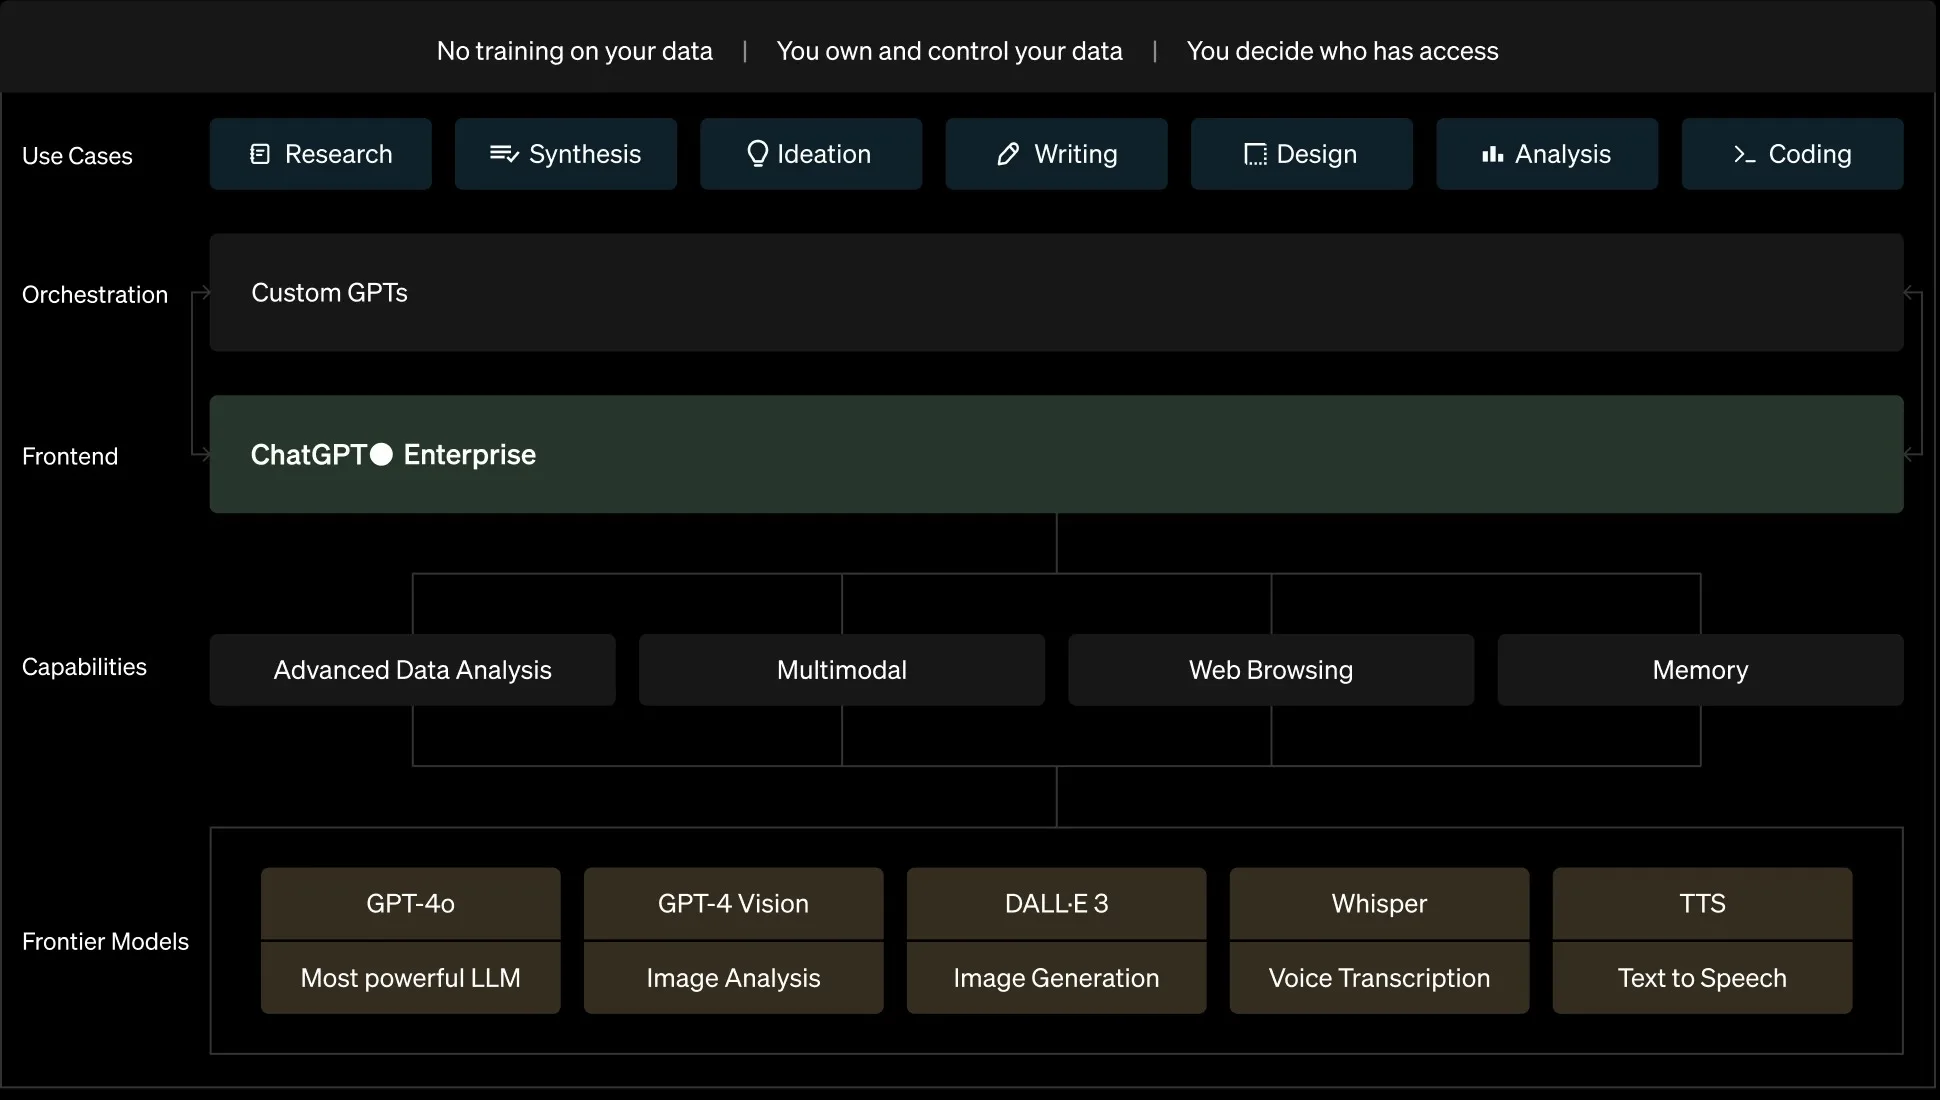The image size is (1940, 1100).
Task: Open the Web Browsing capability box
Action: pos(1271,670)
